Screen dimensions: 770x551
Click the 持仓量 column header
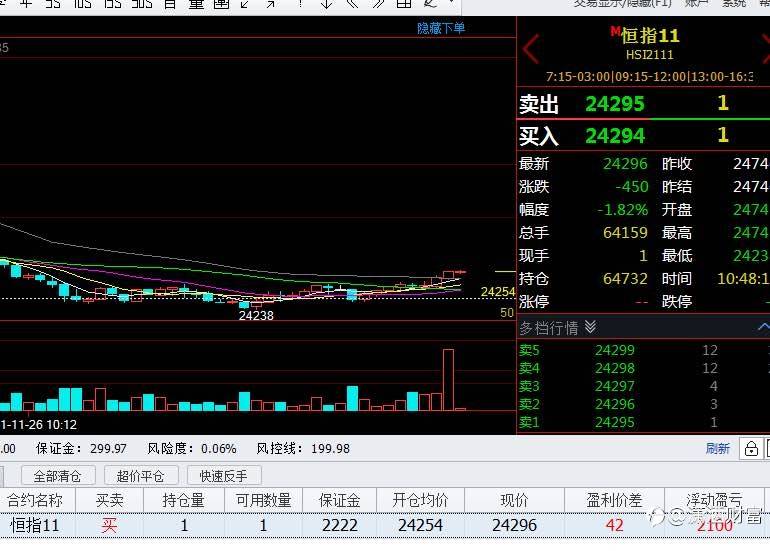click(184, 500)
